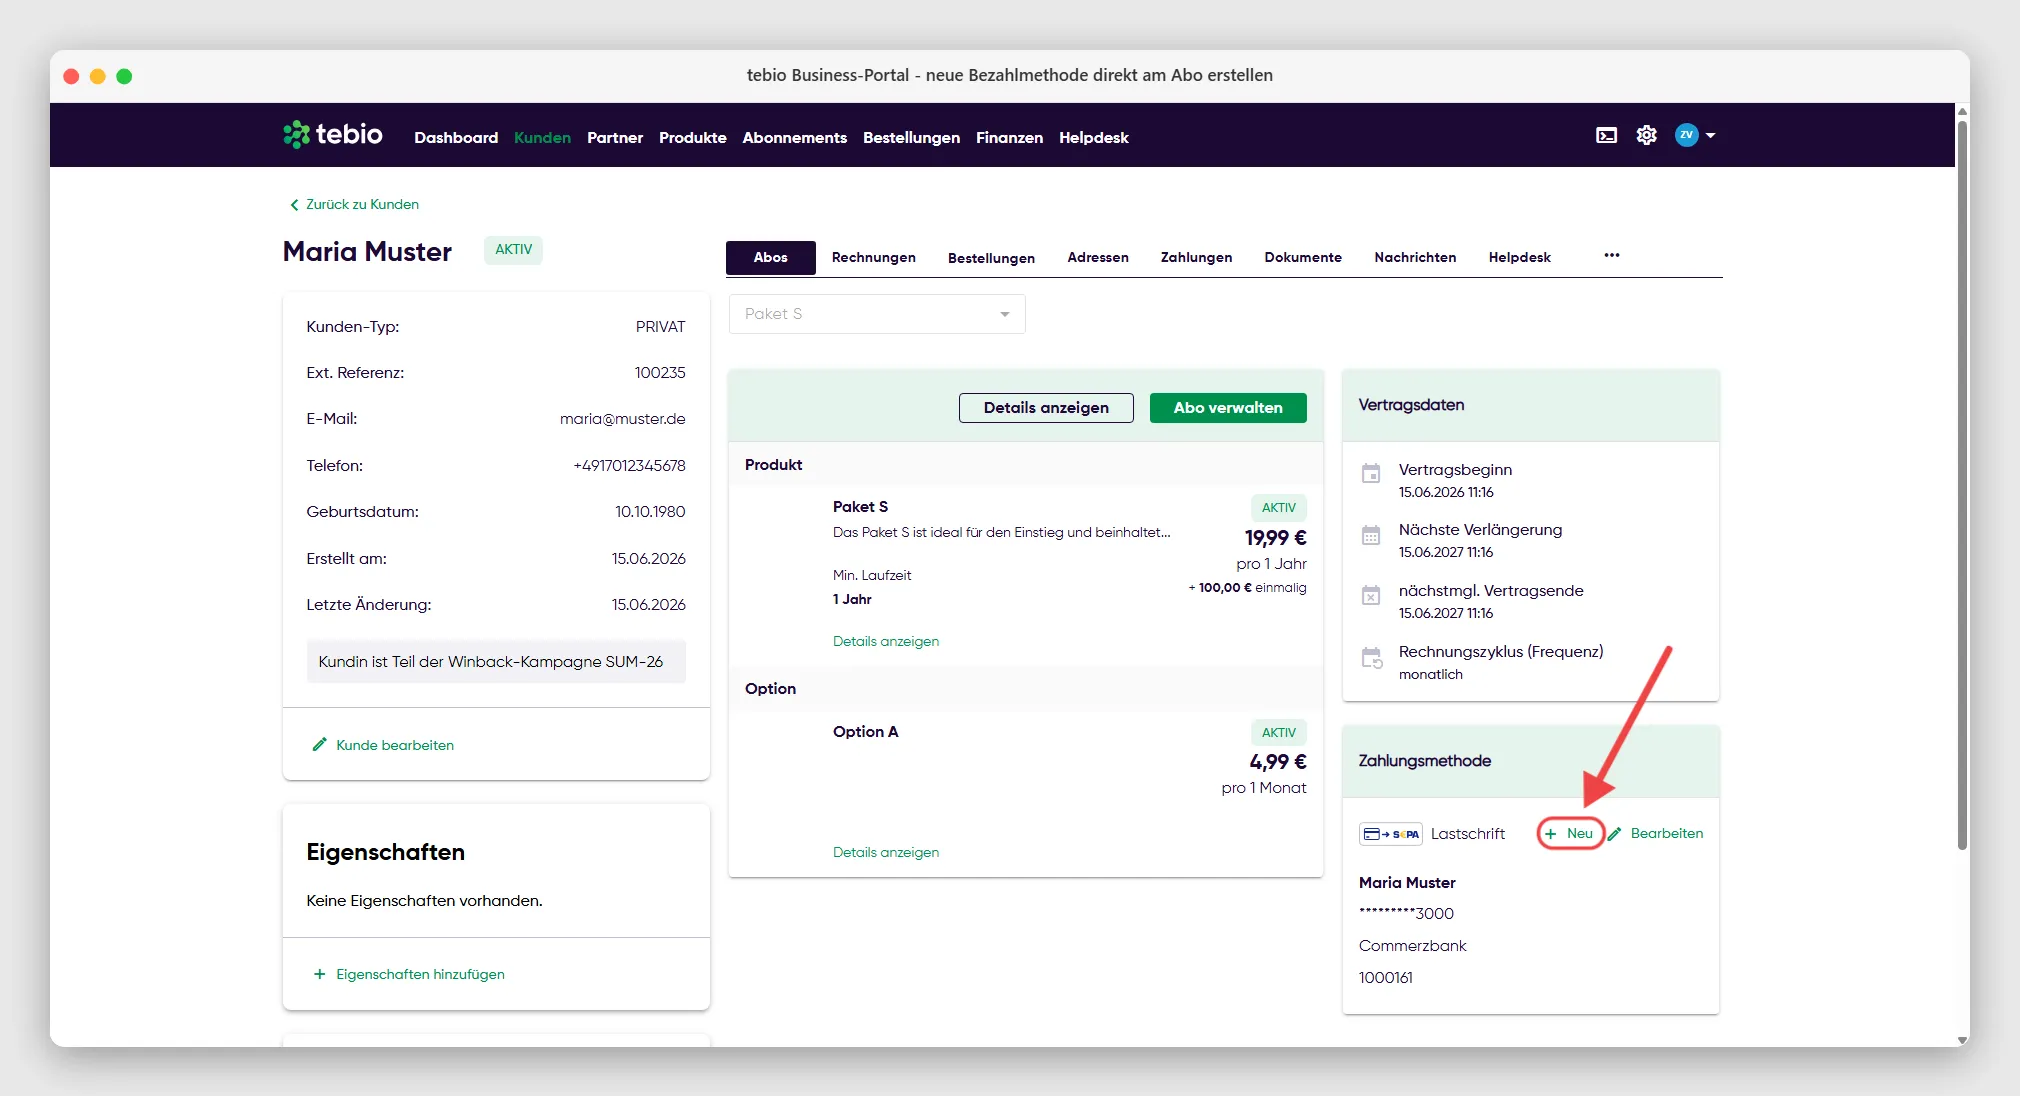Open the console terminal icon
Image resolution: width=2020 pixels, height=1096 pixels.
click(x=1606, y=135)
